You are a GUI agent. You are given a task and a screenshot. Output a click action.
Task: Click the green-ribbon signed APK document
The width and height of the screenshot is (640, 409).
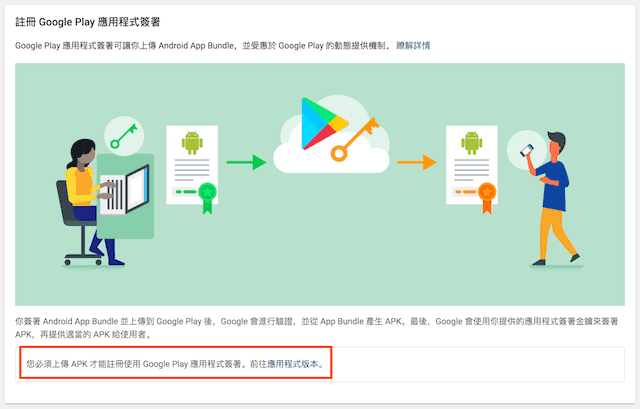click(x=192, y=169)
